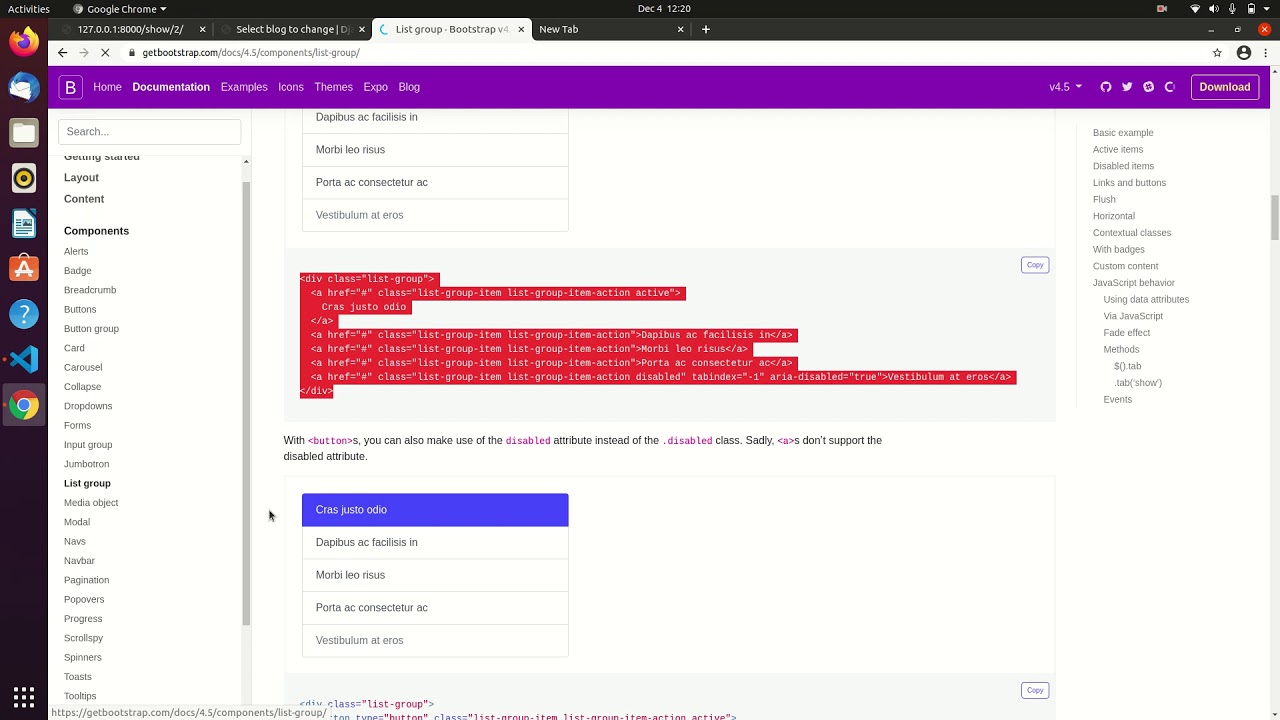The width and height of the screenshot is (1280, 720).
Task: Open the v4.5 version dropdown
Action: tap(1065, 87)
